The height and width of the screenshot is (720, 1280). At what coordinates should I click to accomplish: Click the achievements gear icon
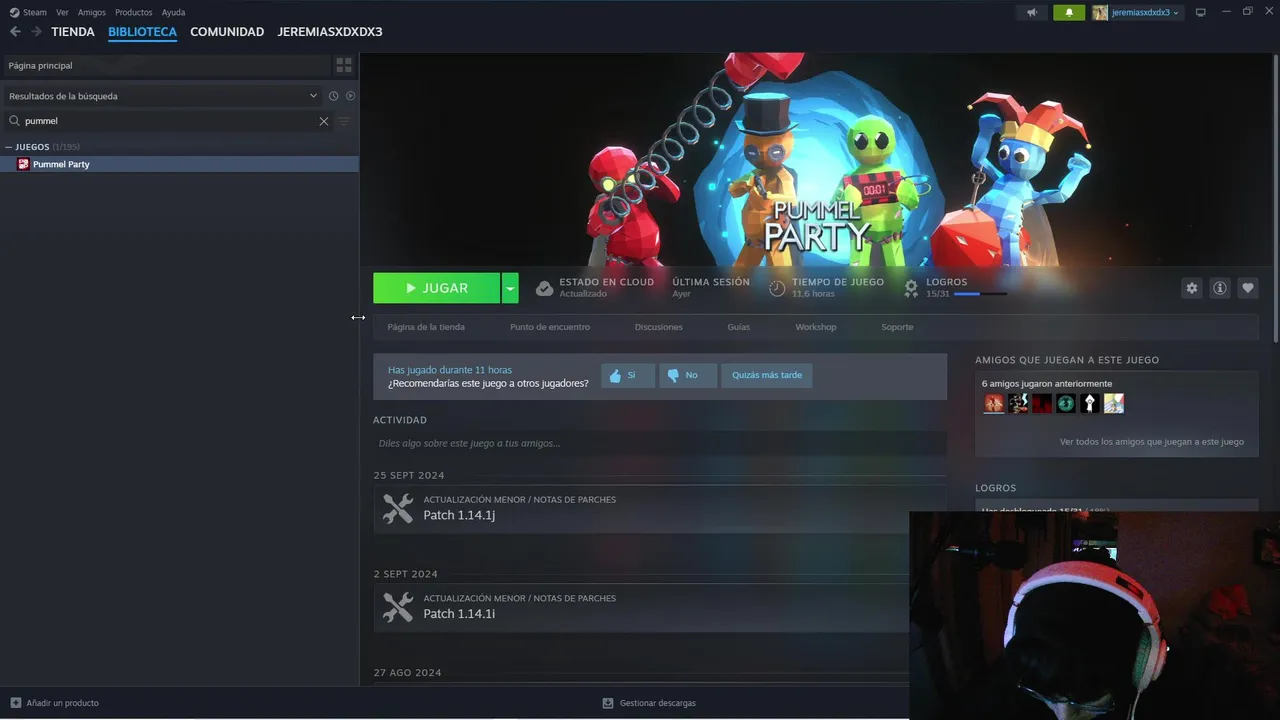[x=911, y=288]
